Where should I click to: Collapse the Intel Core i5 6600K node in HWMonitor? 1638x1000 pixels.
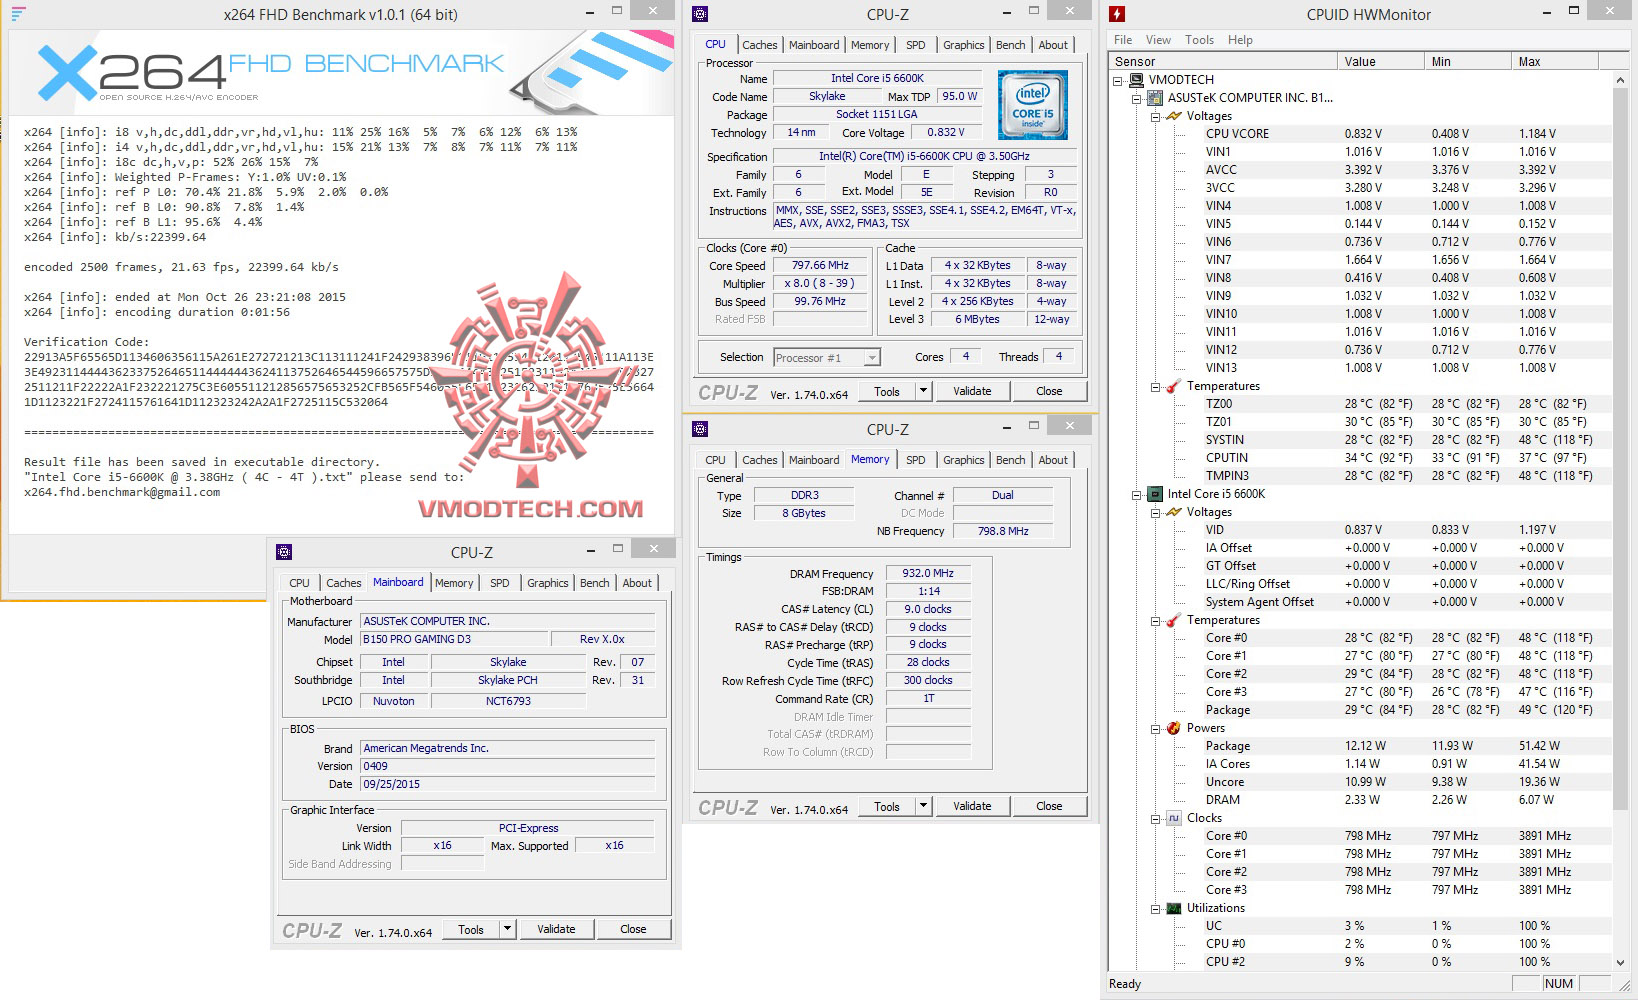(x=1137, y=495)
